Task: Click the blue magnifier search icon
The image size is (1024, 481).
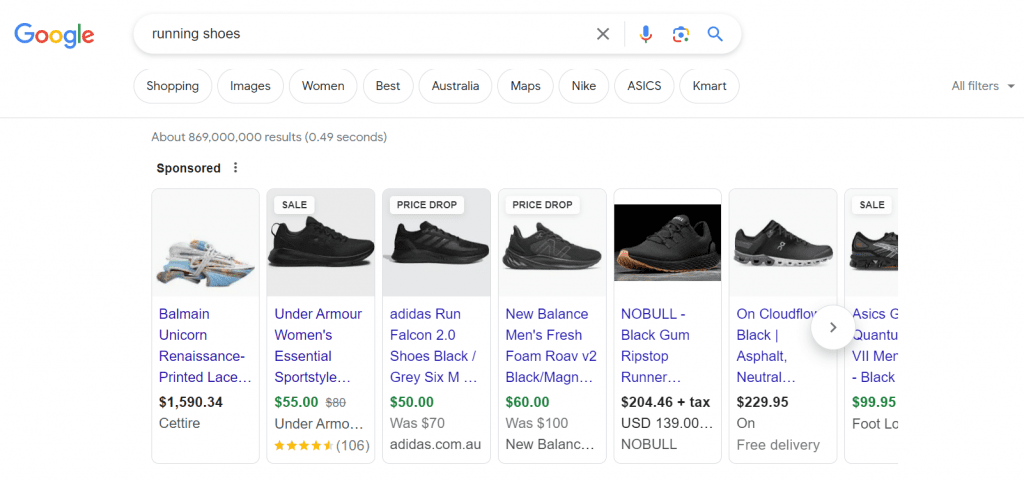Action: 715,34
